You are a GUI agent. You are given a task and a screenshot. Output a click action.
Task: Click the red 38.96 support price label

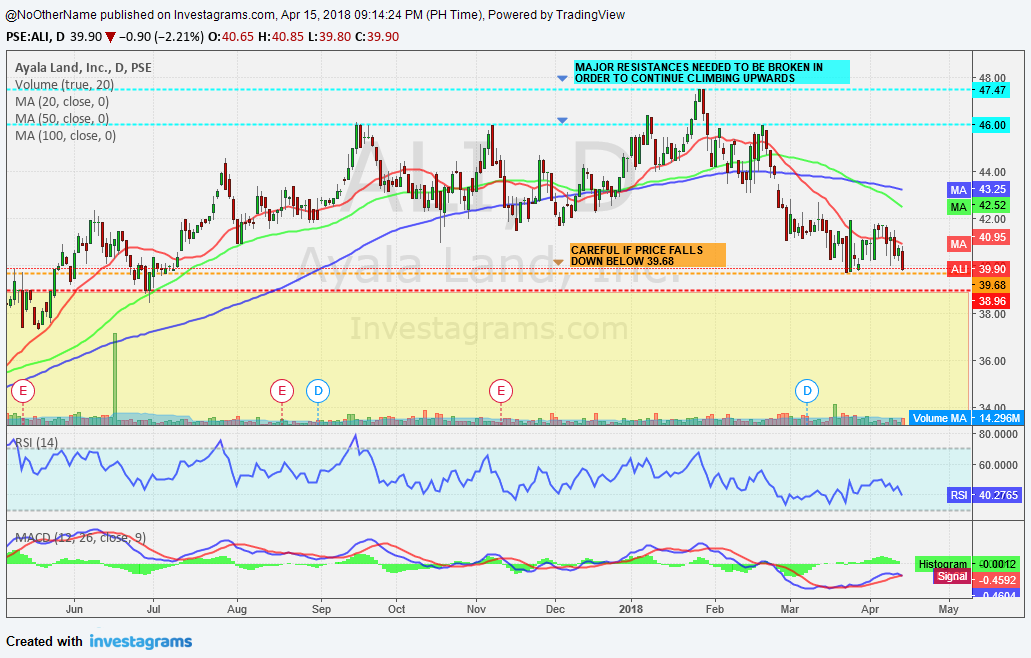[x=992, y=301]
